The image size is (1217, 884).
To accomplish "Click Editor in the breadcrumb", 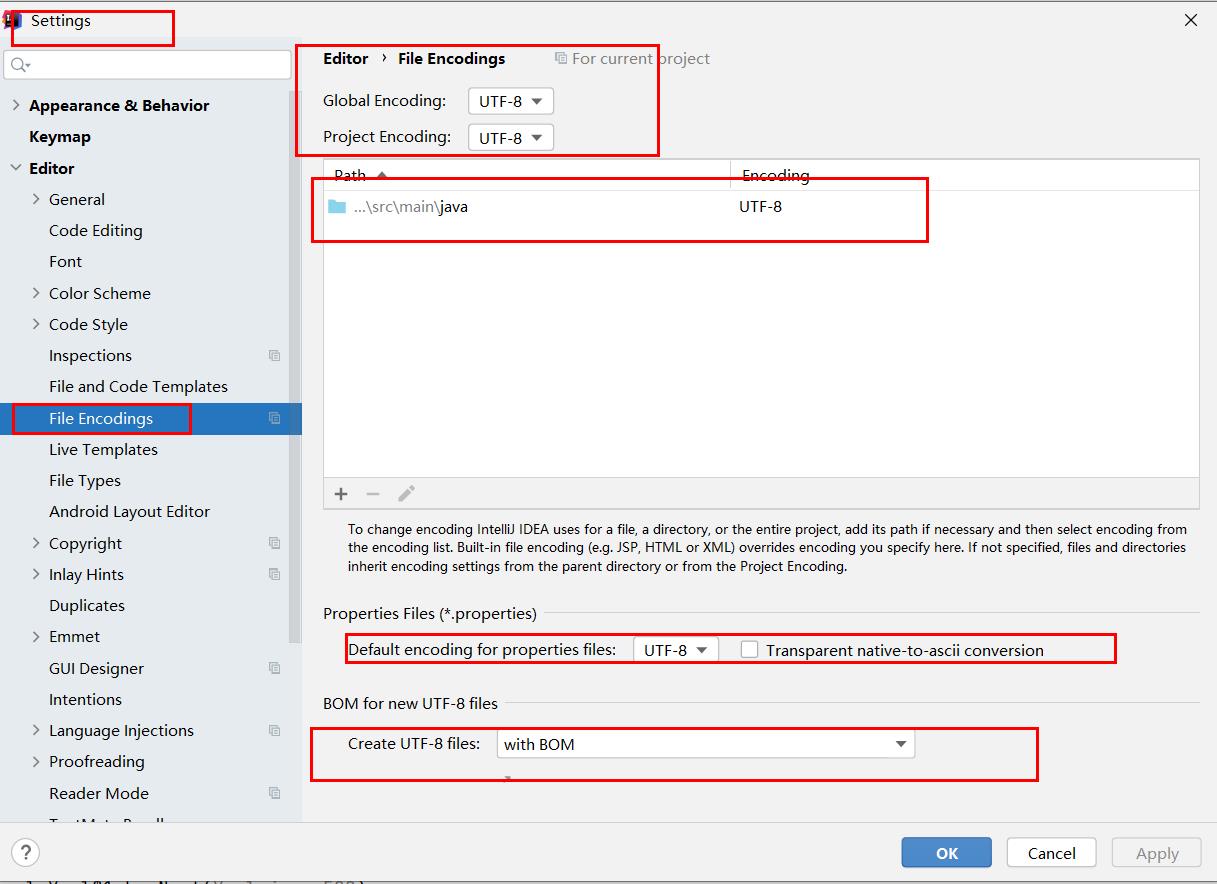I will click(x=346, y=58).
